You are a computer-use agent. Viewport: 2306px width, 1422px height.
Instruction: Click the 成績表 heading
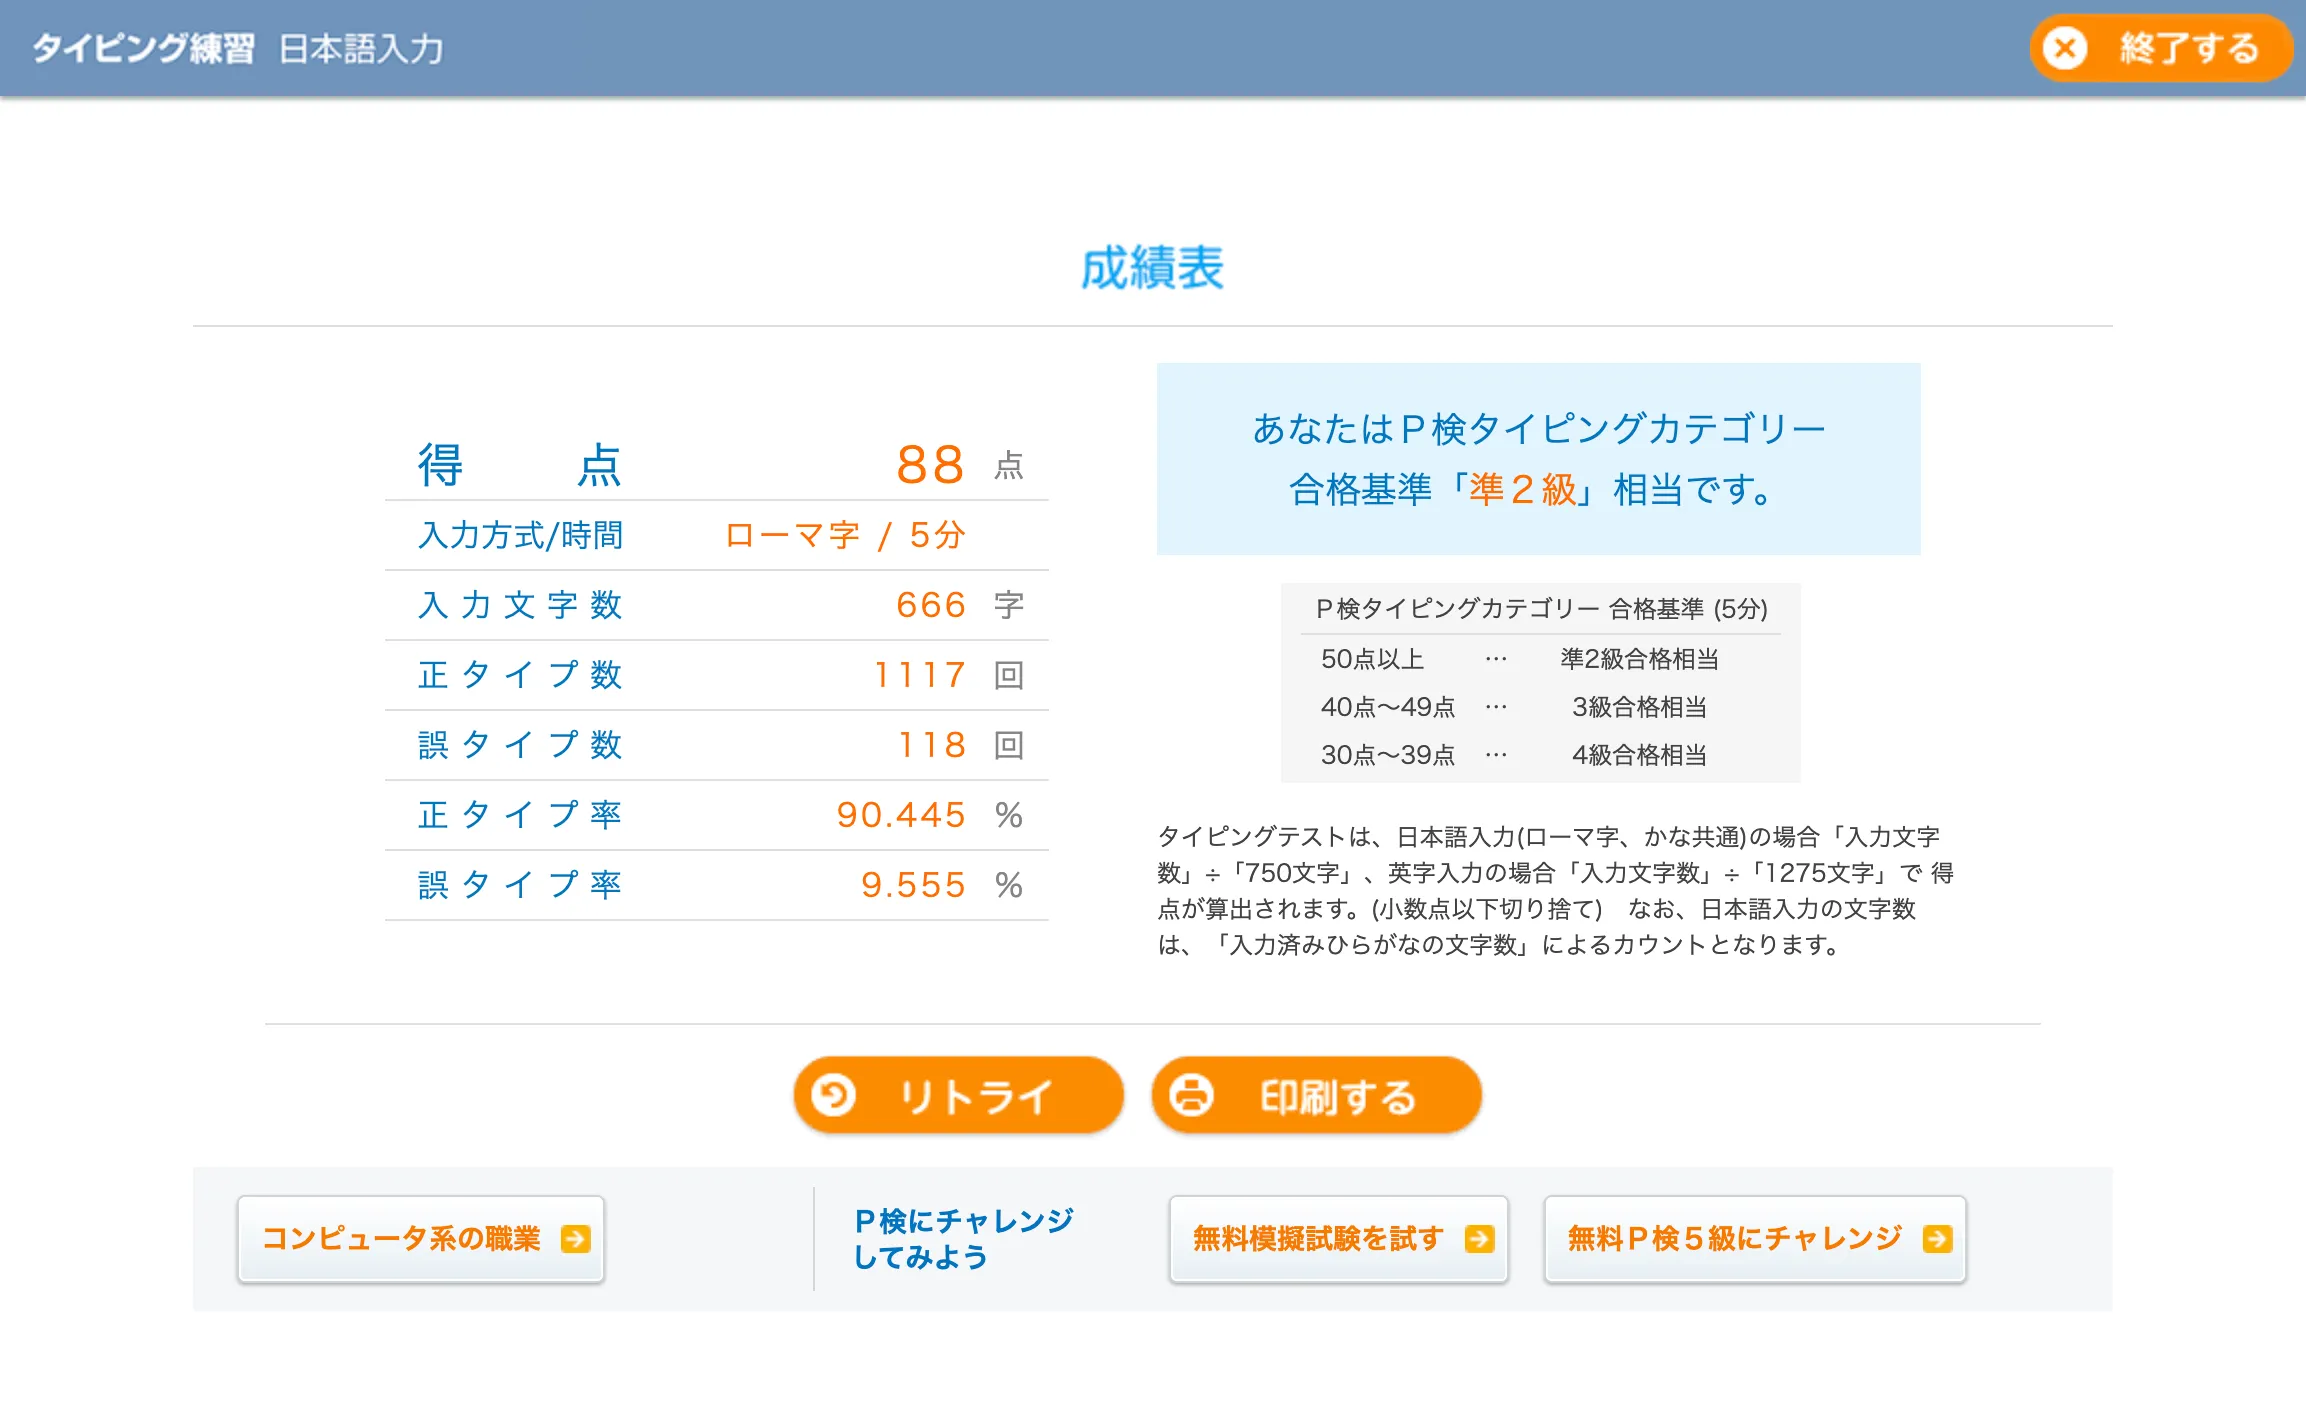coord(1152,268)
